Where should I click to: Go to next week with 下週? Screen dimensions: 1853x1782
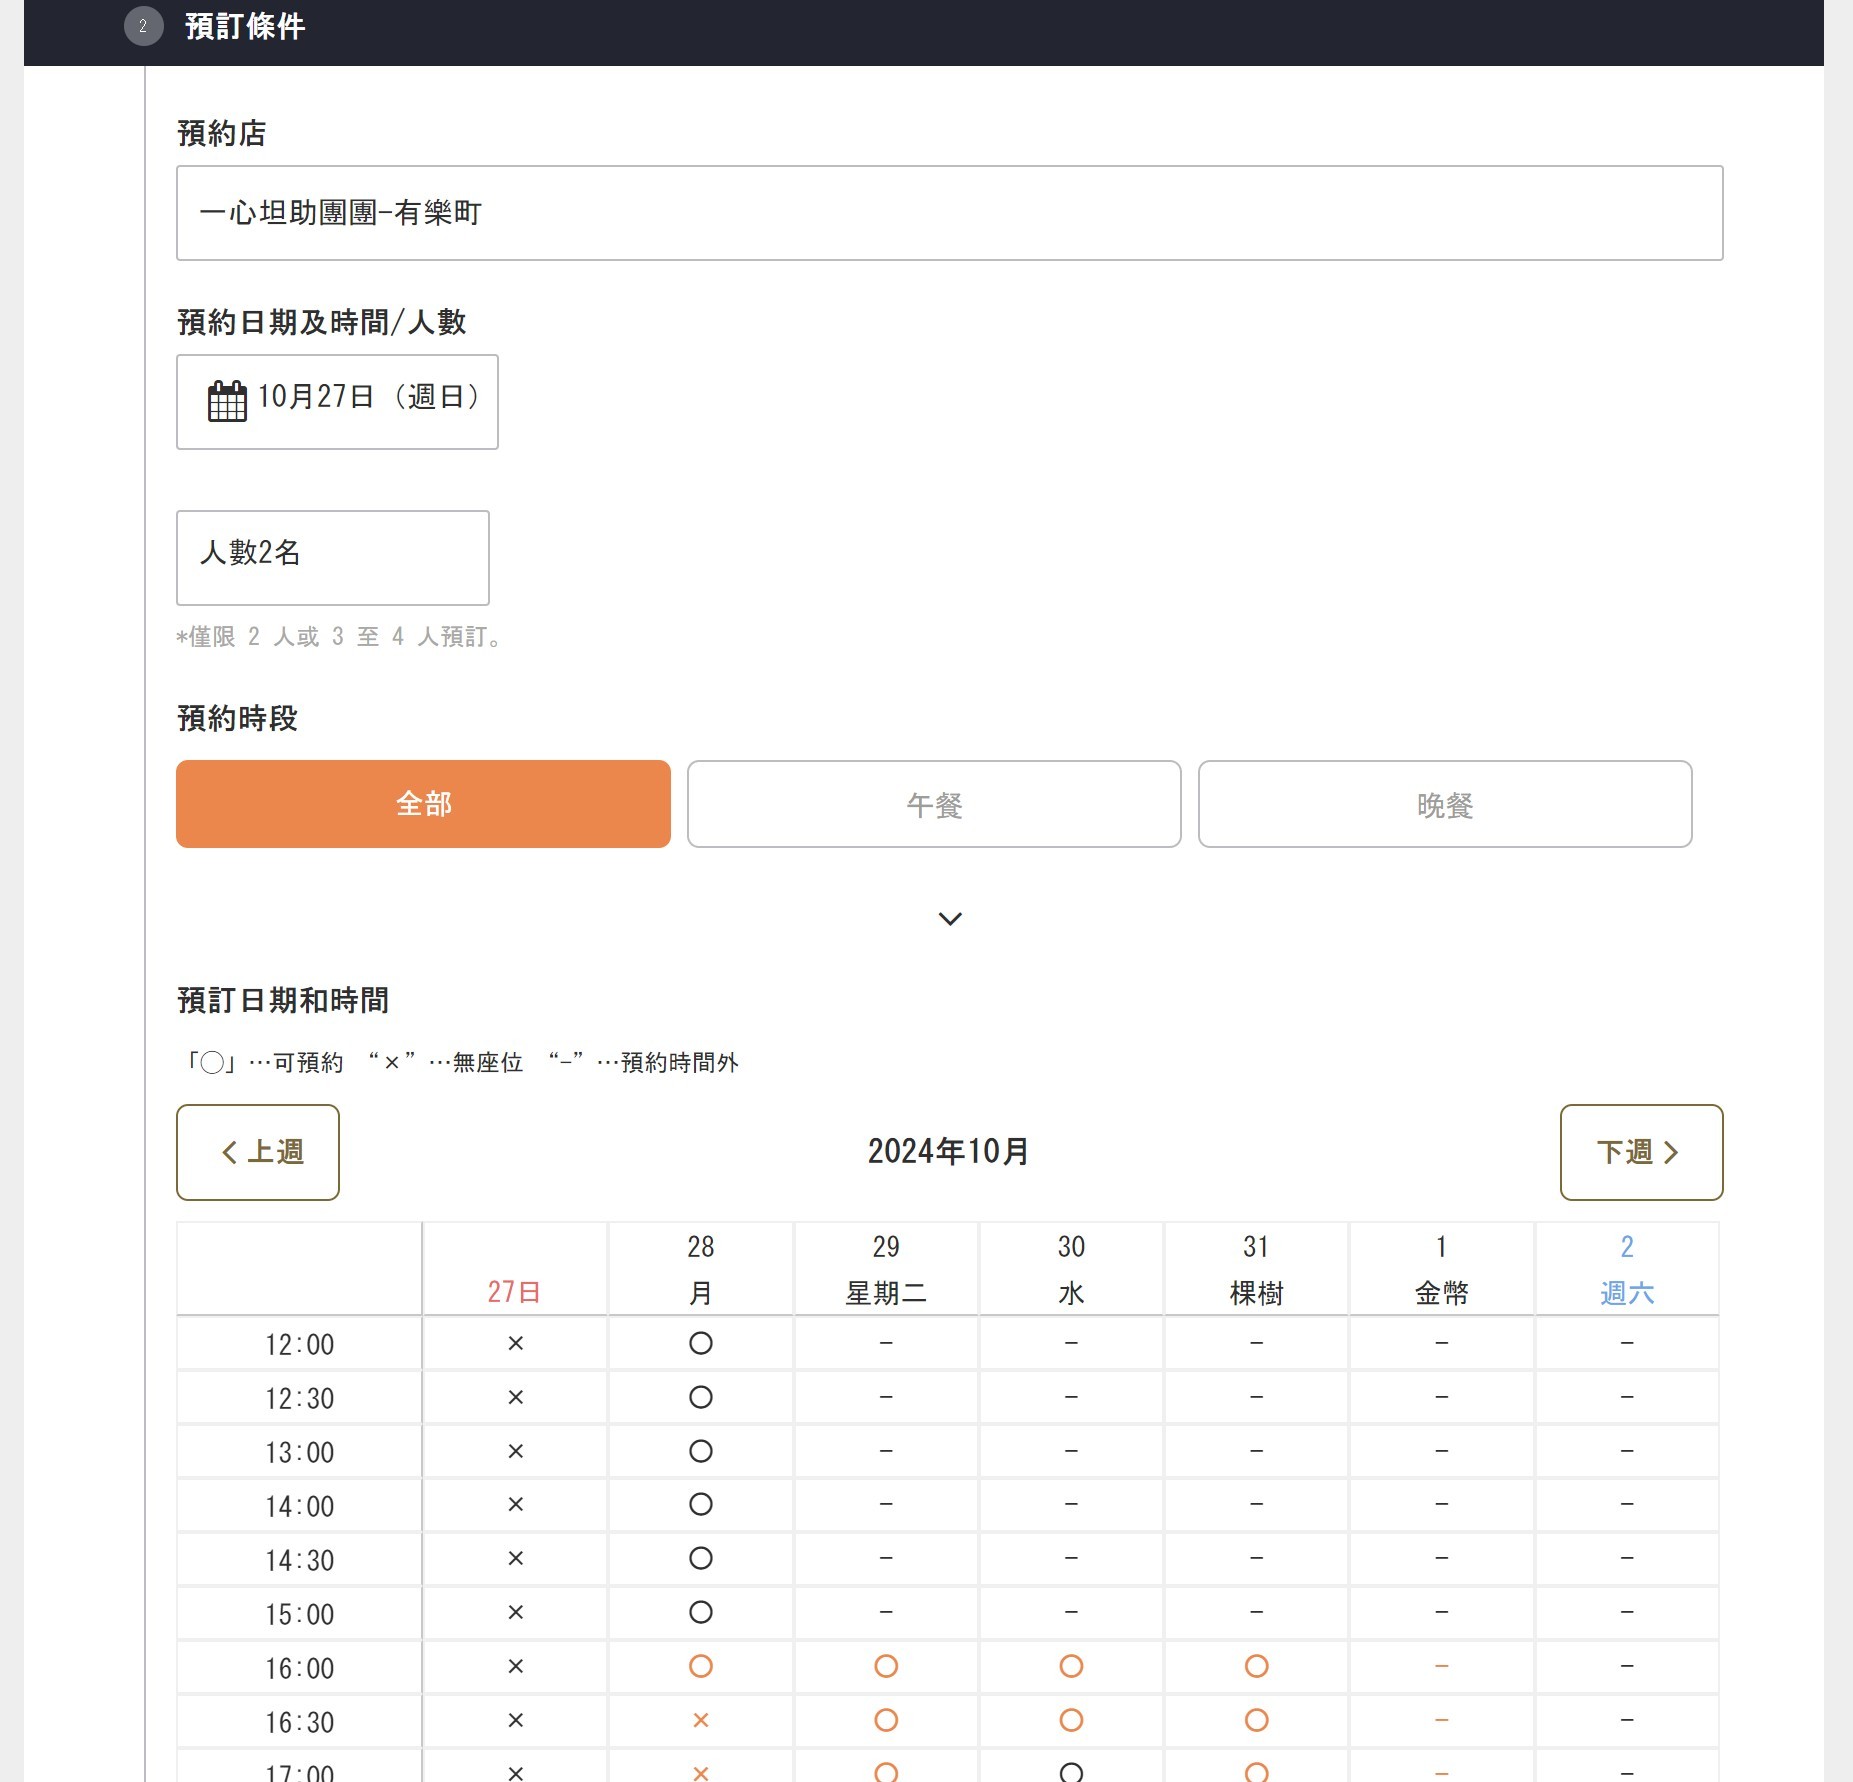(x=1641, y=1152)
